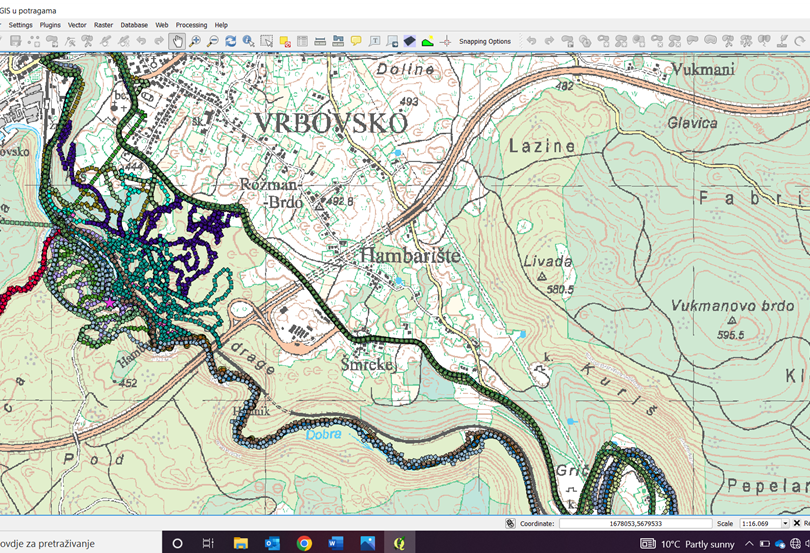
Task: Open the Raster menu
Action: coord(103,24)
